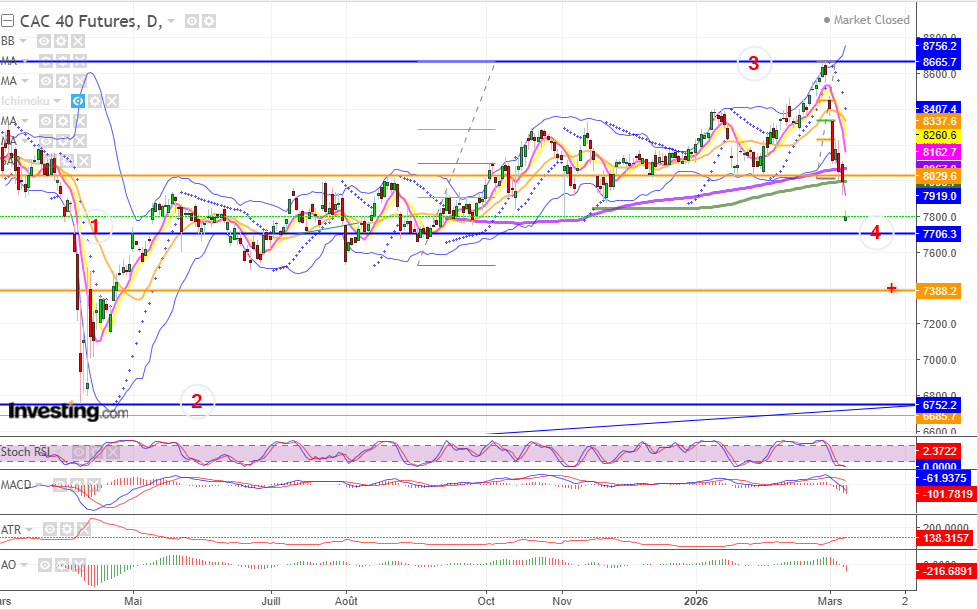Open settings gear for BB indicator
This screenshot has width=978, height=610.
(x=61, y=41)
